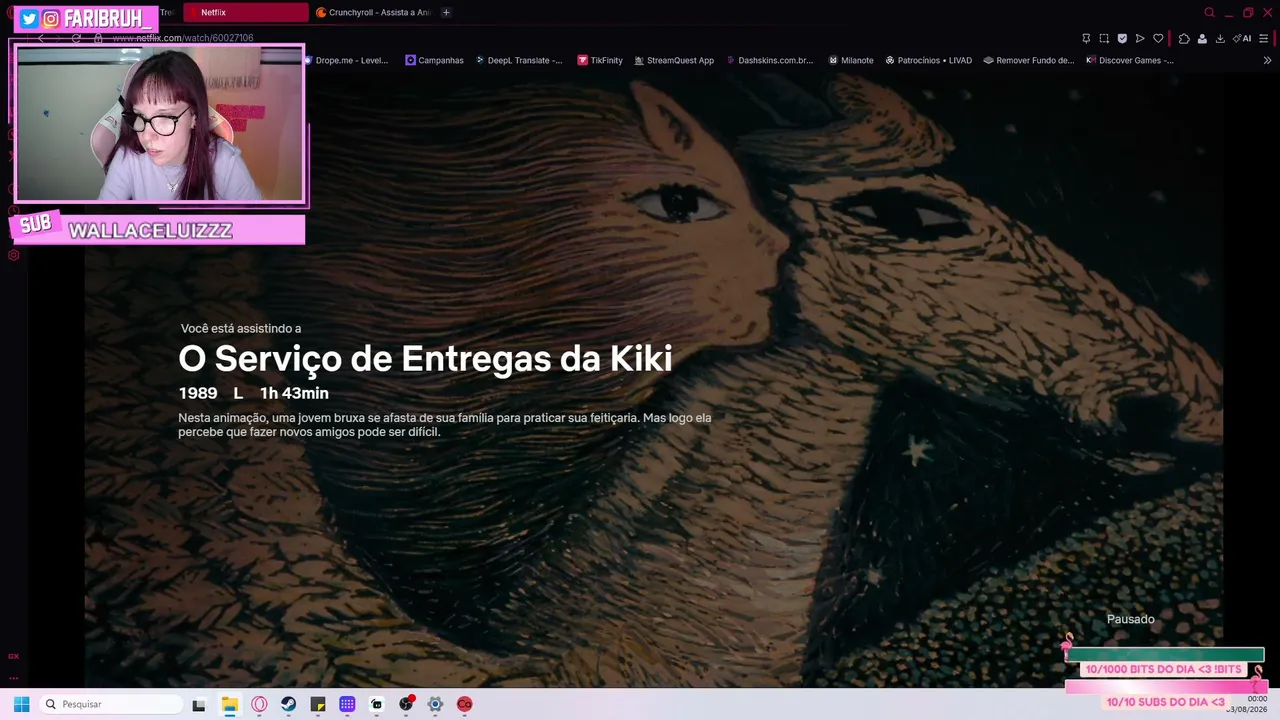Click the 'Pausado' status text
Viewport: 1280px width, 720px height.
tap(1131, 620)
